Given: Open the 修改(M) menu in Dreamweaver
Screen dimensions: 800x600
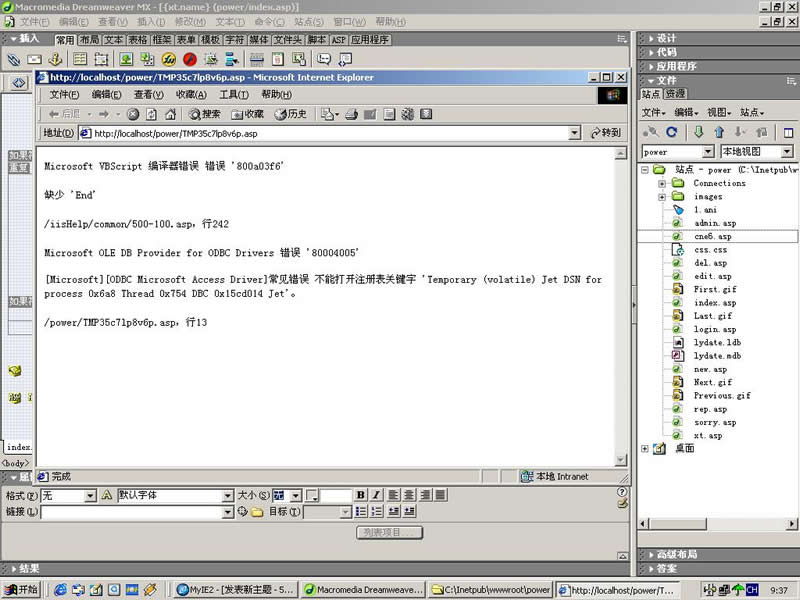Looking at the screenshot, I should tap(190, 22).
